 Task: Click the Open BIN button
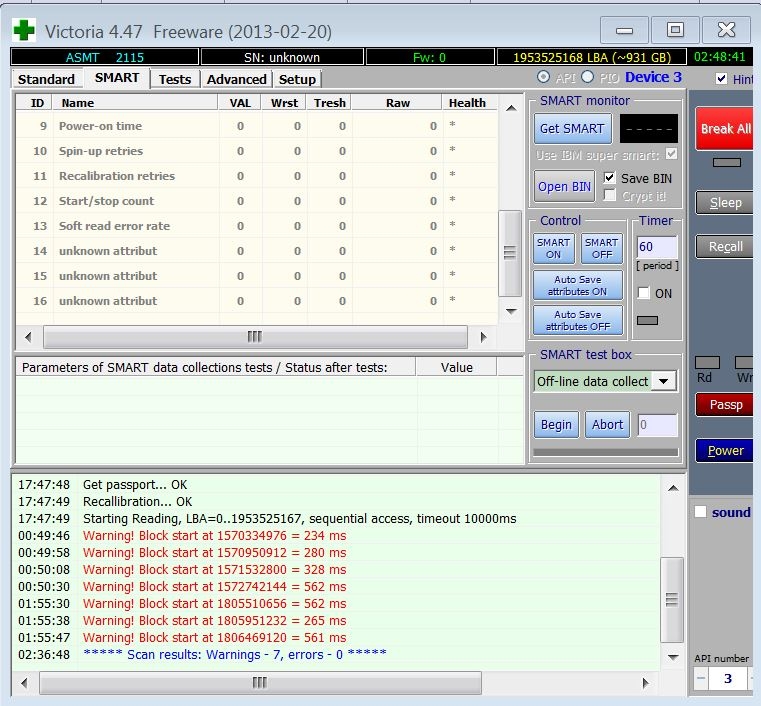point(564,186)
